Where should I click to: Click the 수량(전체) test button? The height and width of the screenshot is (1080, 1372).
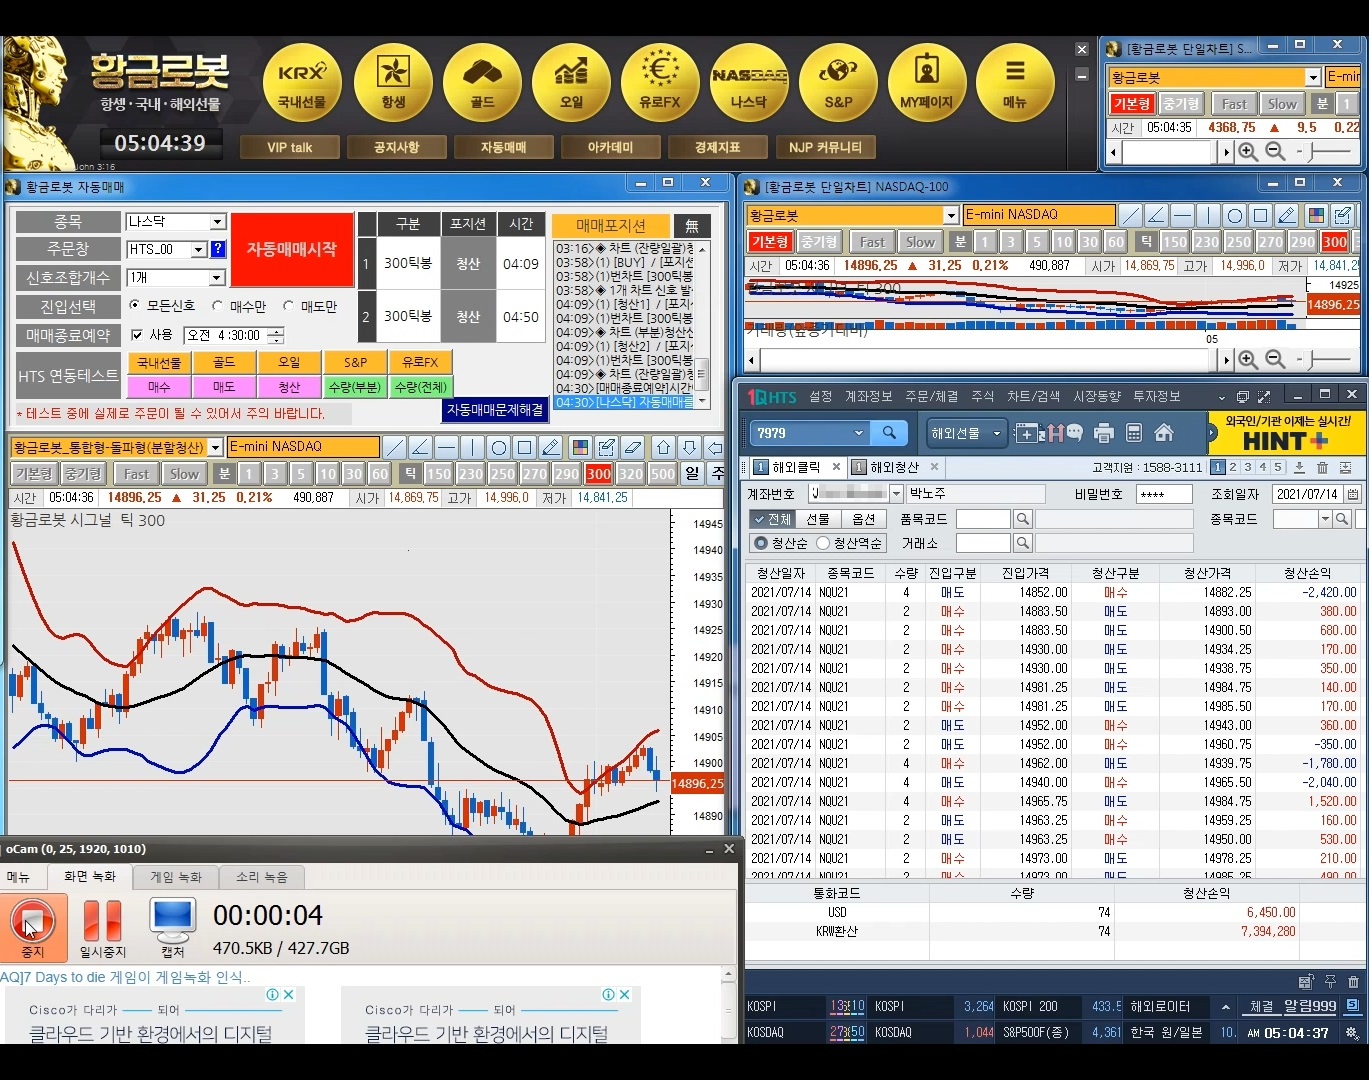(421, 386)
